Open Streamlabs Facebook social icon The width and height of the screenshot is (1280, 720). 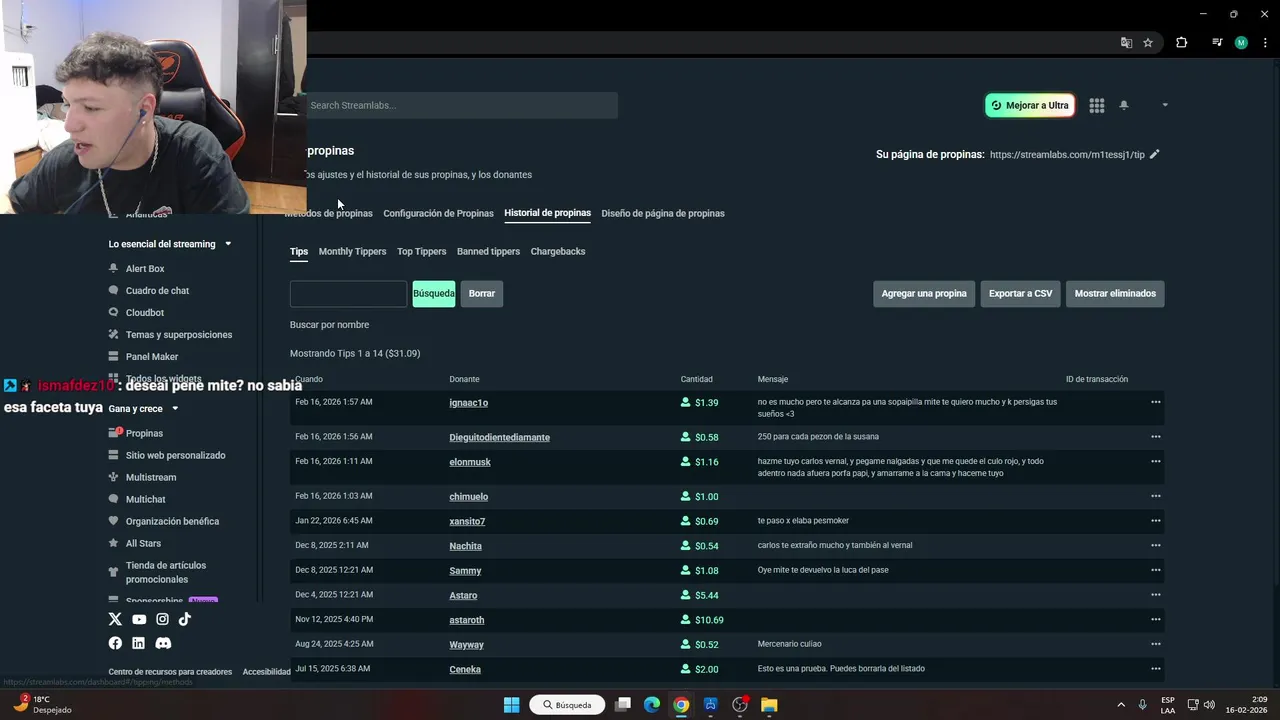pos(115,643)
